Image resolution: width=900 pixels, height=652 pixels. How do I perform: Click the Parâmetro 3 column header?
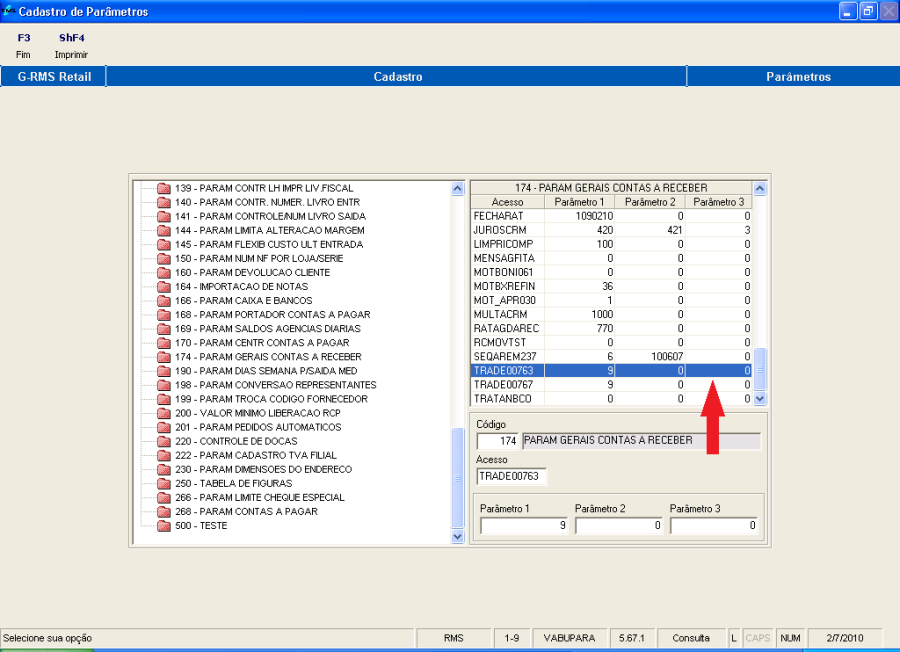click(718, 202)
